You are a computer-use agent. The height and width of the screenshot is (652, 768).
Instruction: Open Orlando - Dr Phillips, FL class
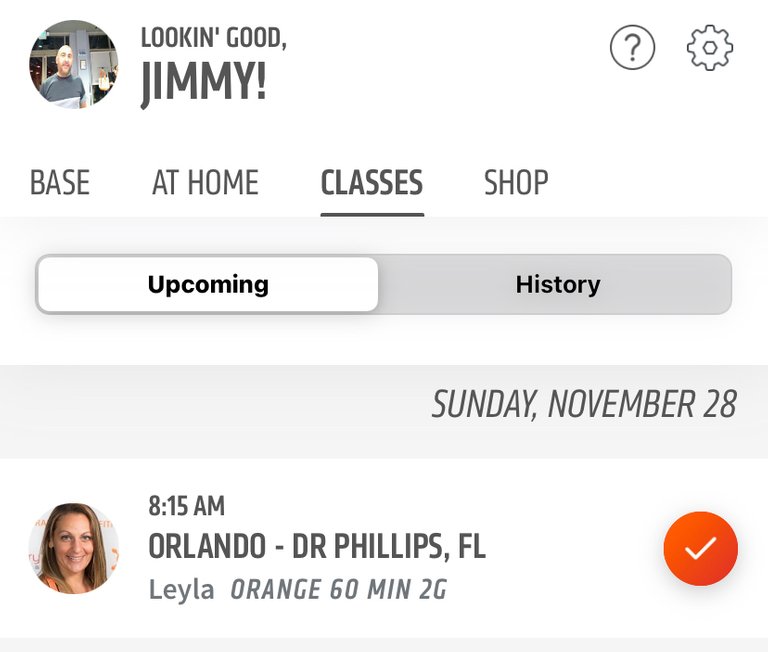[317, 546]
